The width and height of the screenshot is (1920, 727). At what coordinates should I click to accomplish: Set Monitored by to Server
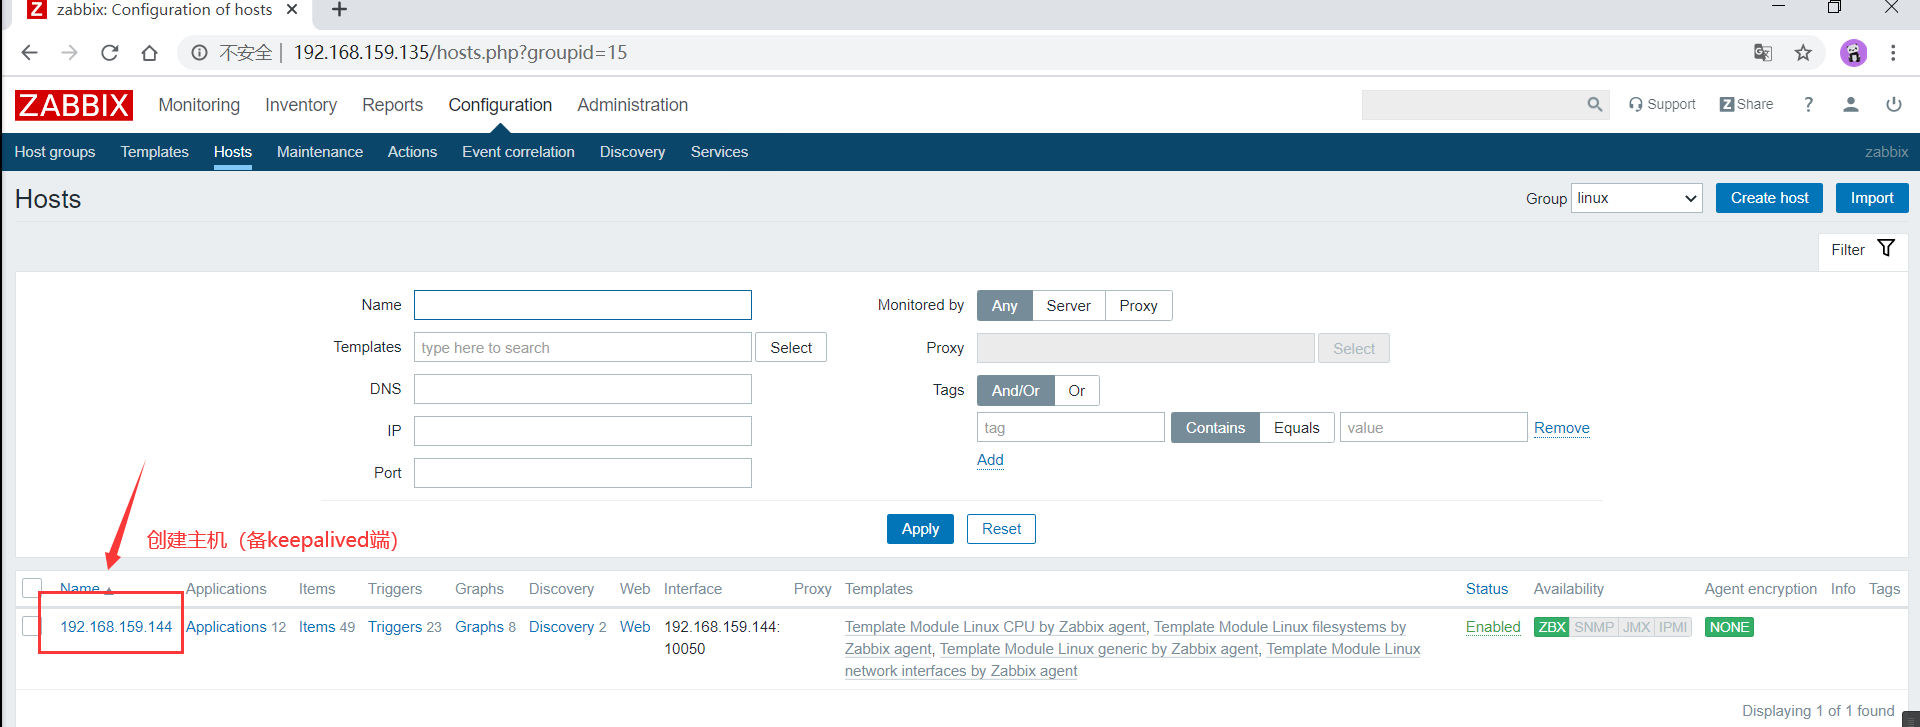1068,306
